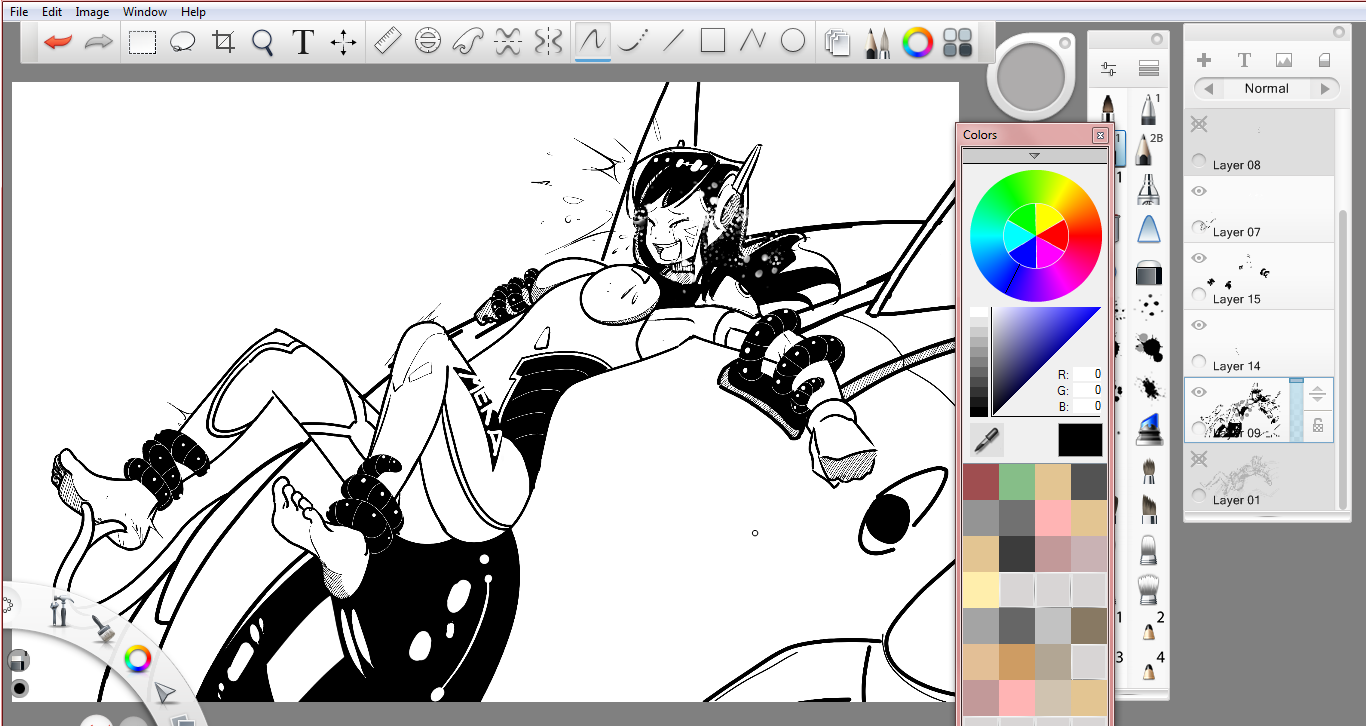
Task: Select the Oval shape tool
Action: pyautogui.click(x=793, y=41)
